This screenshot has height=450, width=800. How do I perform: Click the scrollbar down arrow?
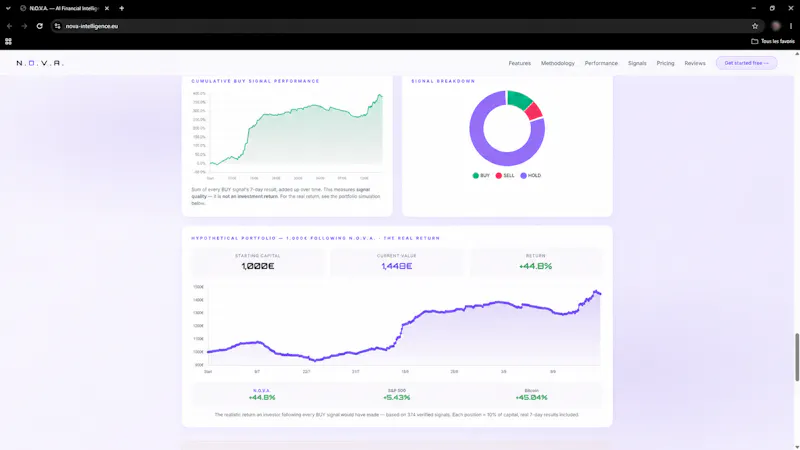coord(797,447)
